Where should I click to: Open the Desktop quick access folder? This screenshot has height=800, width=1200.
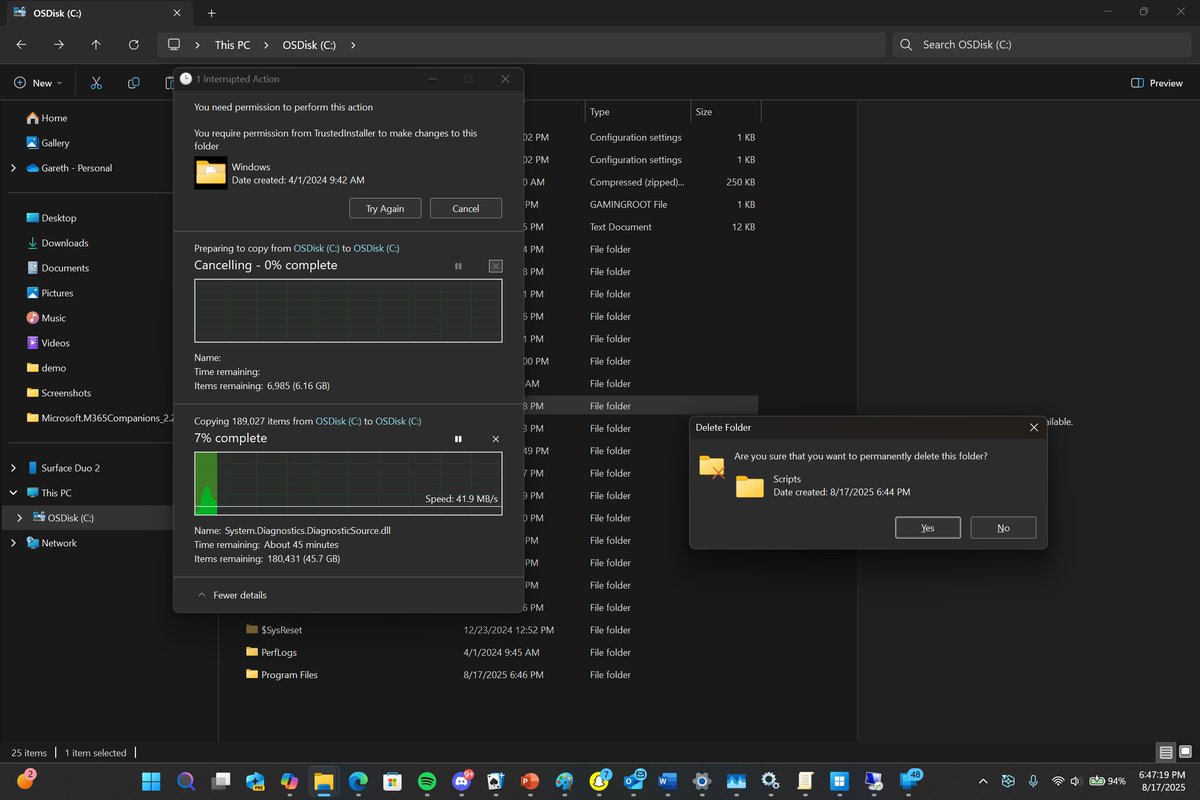(x=51, y=218)
